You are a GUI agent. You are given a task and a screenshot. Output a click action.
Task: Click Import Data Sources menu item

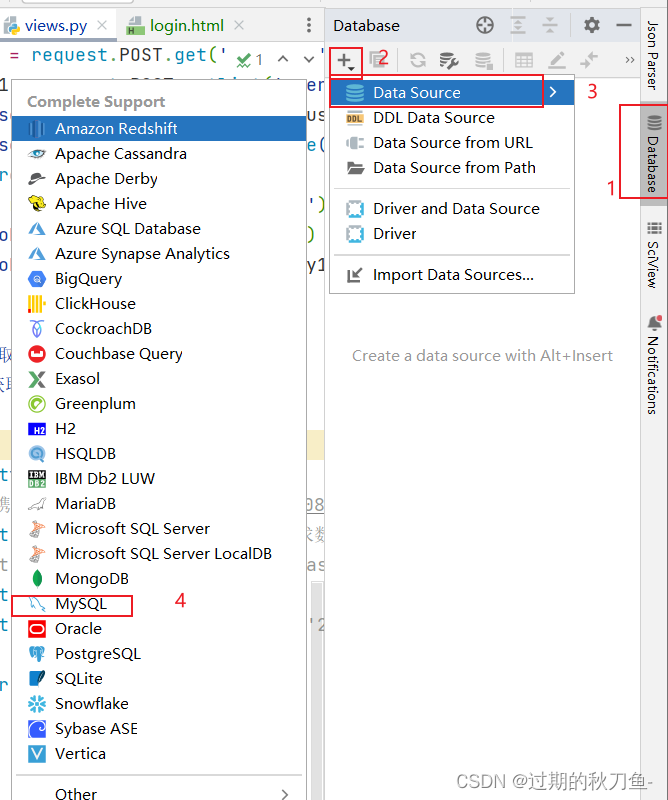coord(452,275)
